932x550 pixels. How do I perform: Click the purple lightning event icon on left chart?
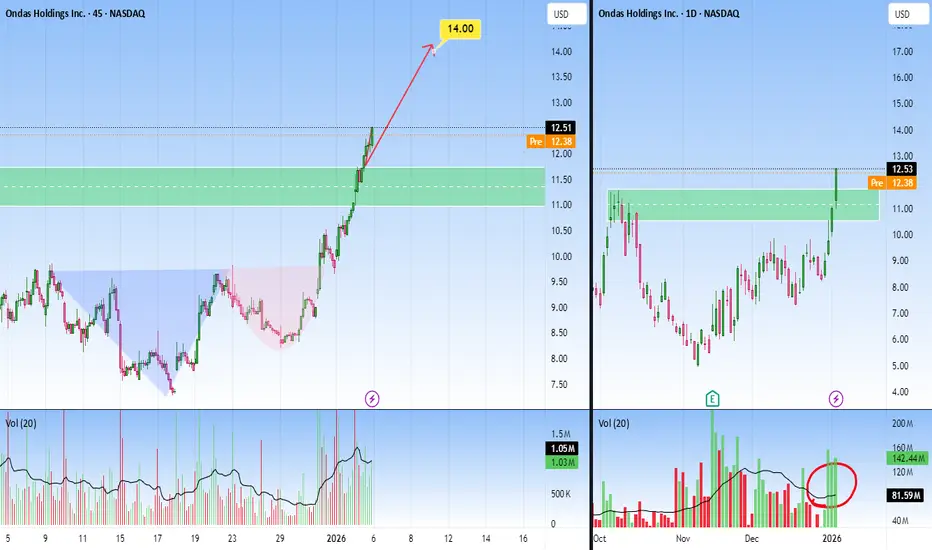click(372, 398)
